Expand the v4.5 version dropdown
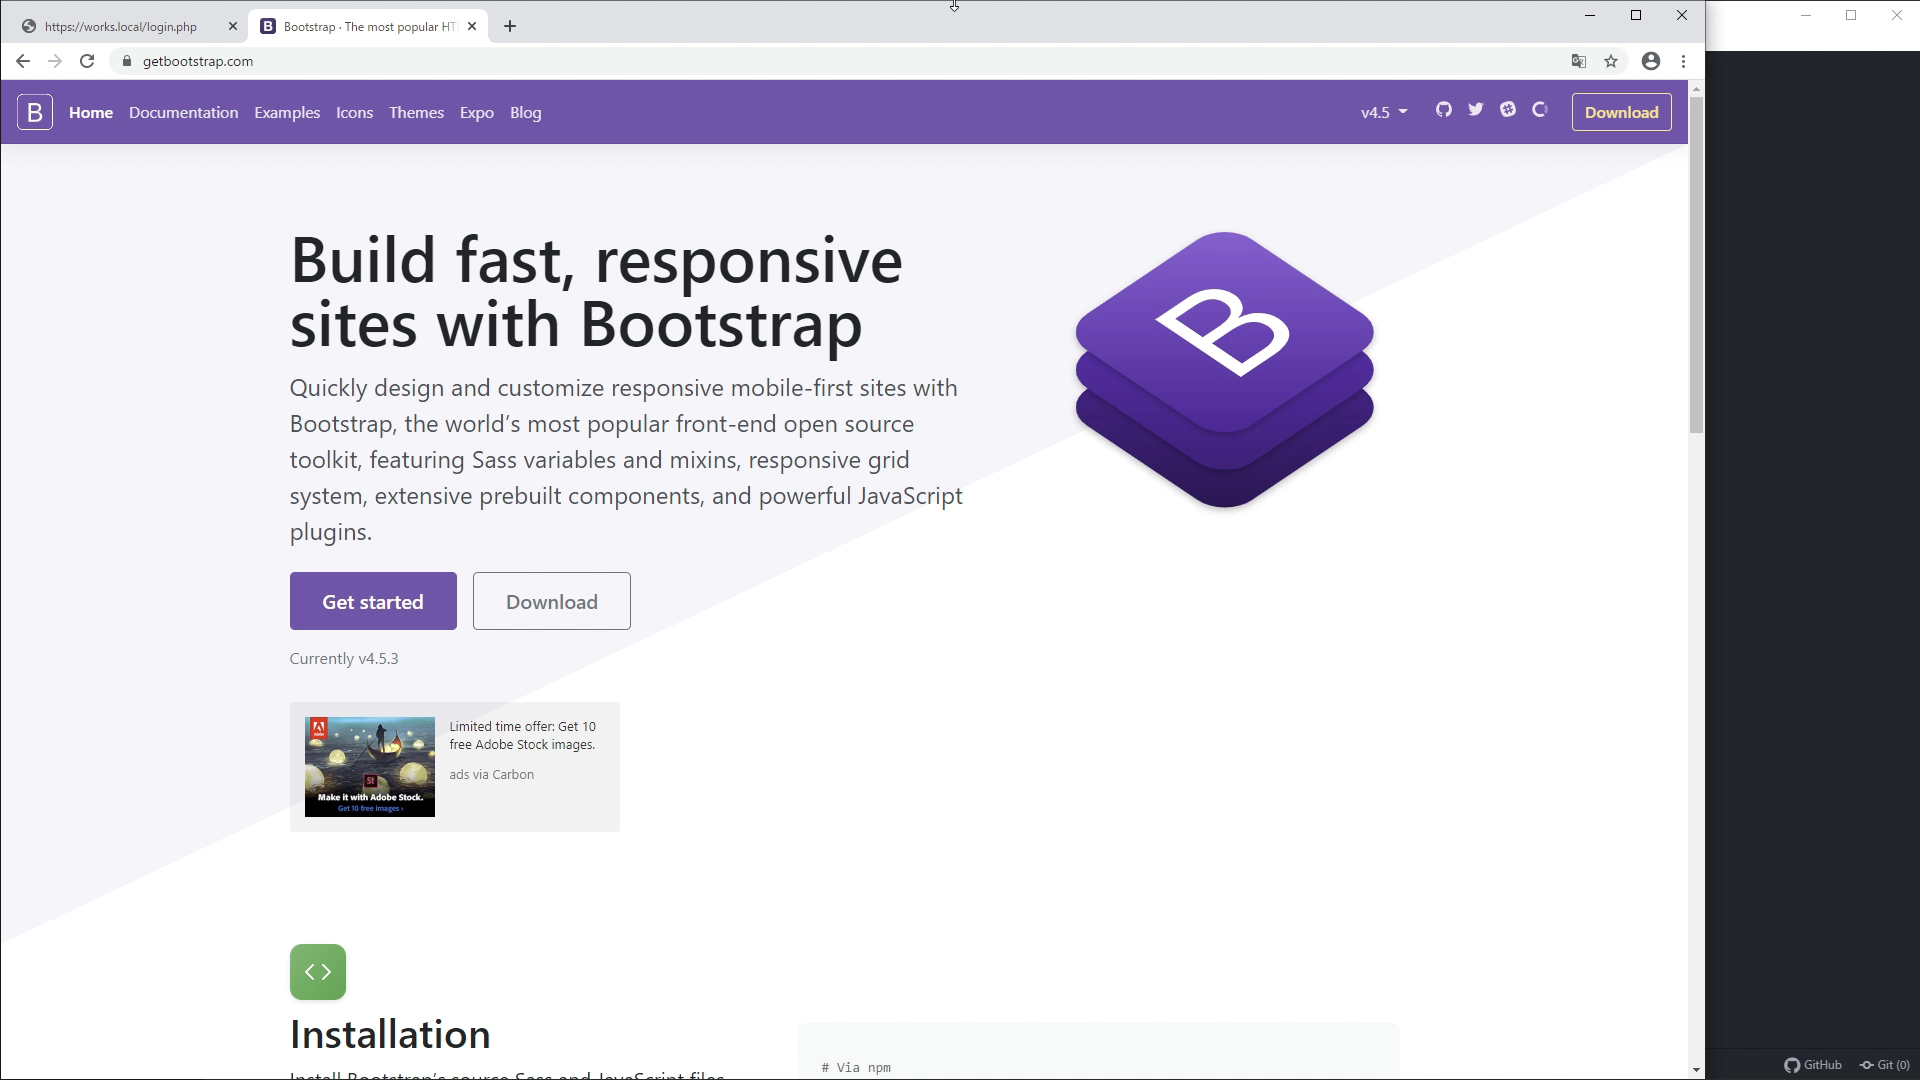 1384,112
